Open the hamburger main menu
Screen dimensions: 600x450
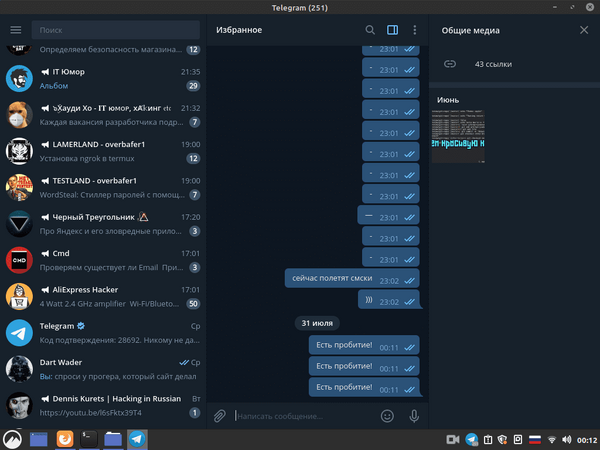coord(16,30)
